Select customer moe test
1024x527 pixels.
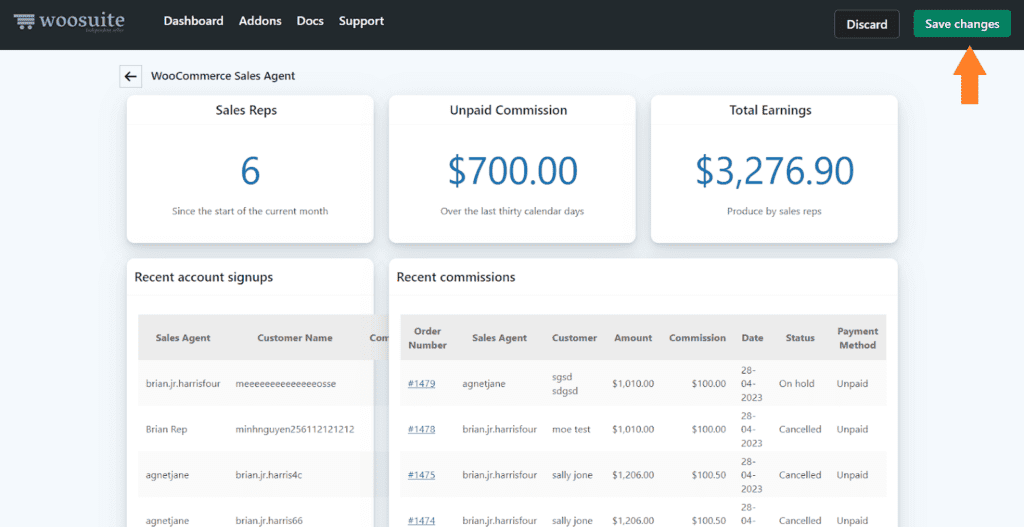pyautogui.click(x=571, y=429)
